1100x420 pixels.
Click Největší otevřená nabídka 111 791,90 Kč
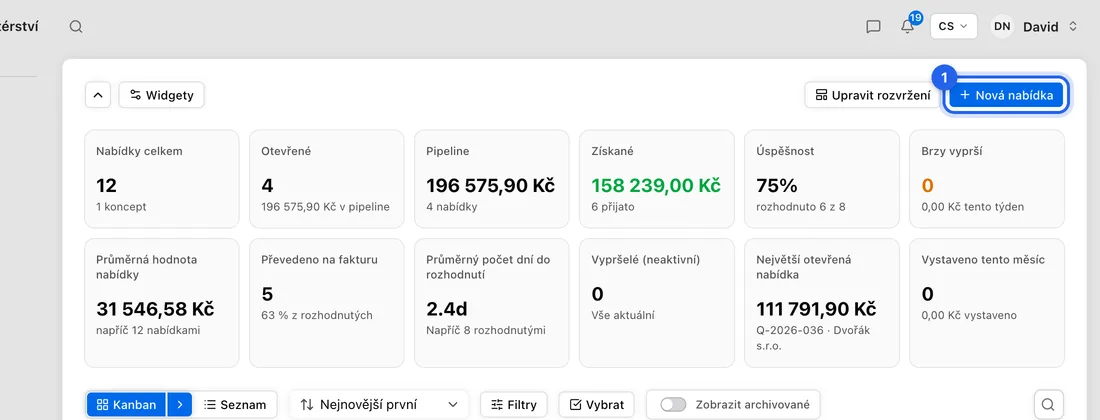816,309
